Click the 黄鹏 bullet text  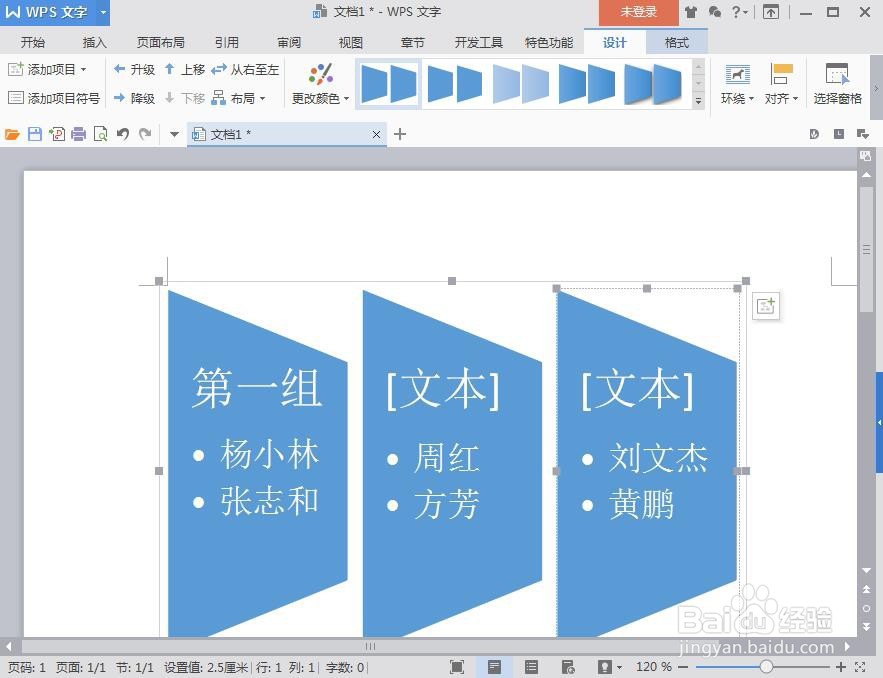point(641,504)
